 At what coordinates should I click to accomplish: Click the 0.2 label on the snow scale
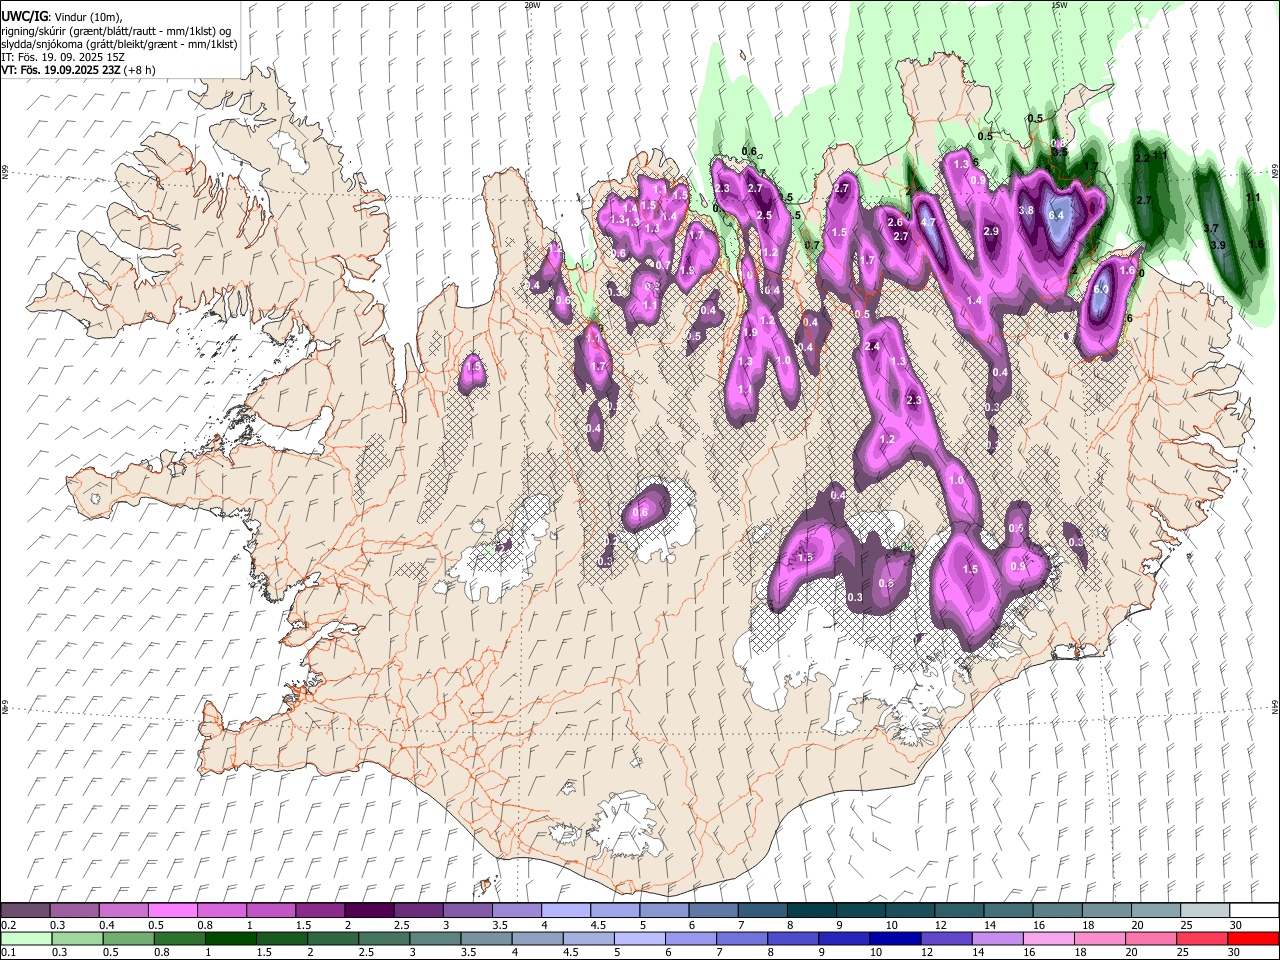8,925
